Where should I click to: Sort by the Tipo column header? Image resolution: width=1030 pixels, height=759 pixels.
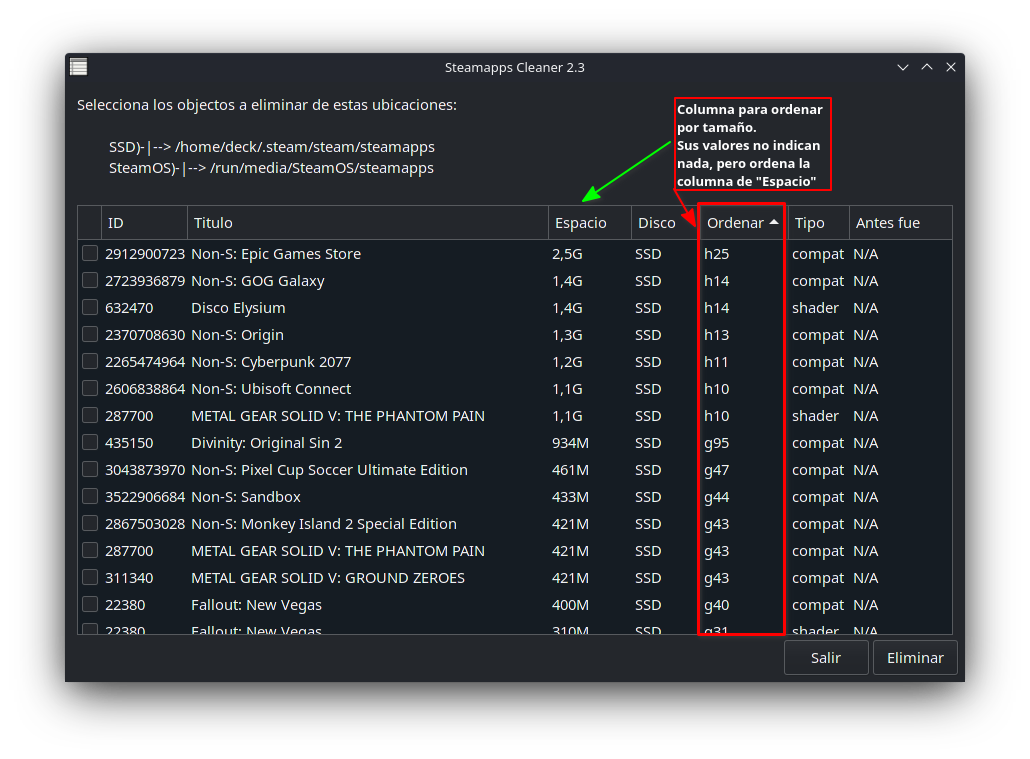tap(818, 223)
